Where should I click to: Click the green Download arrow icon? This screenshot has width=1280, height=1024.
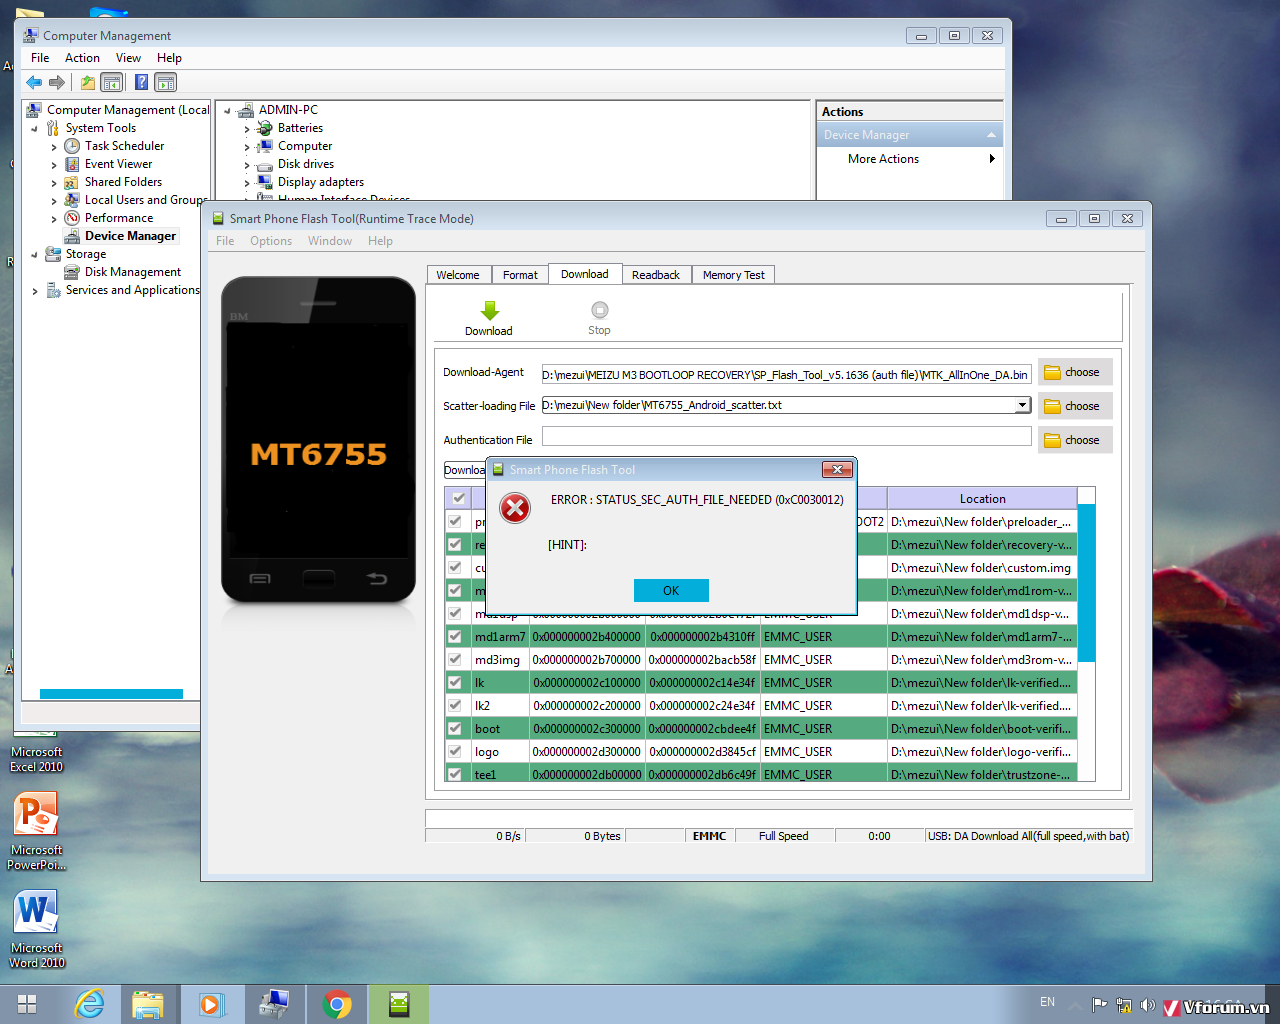489,310
